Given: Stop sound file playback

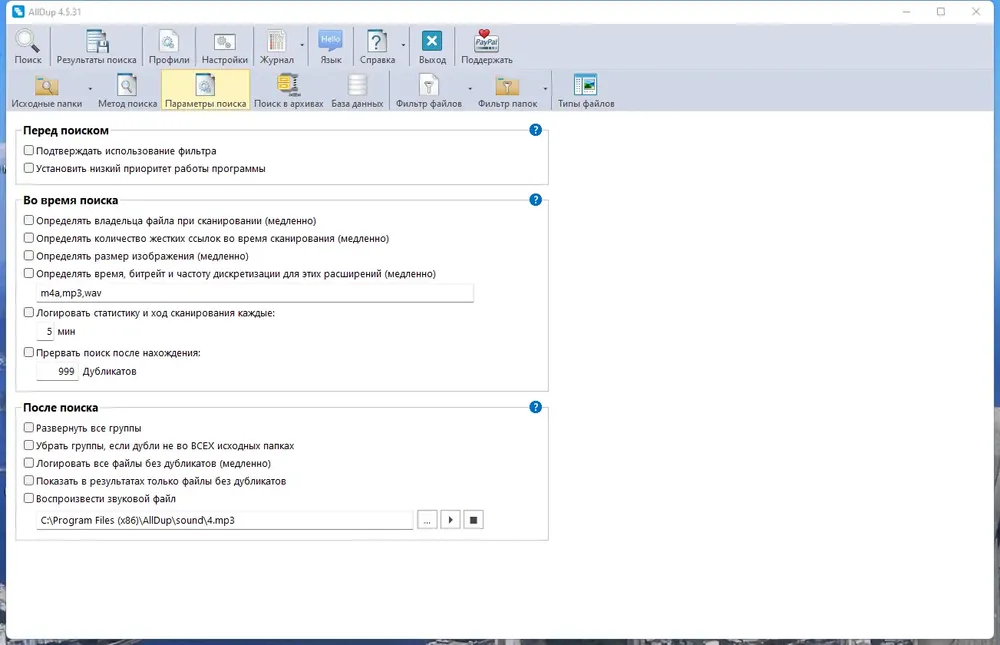Looking at the screenshot, I should tap(473, 520).
